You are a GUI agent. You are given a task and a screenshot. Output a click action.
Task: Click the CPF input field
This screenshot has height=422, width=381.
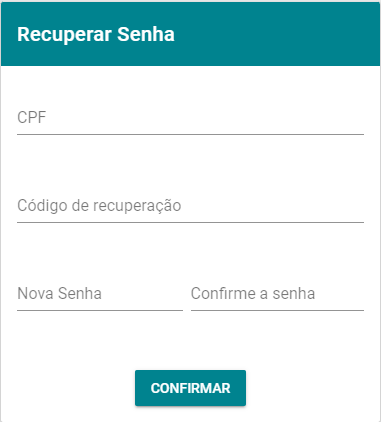[x=190, y=118]
